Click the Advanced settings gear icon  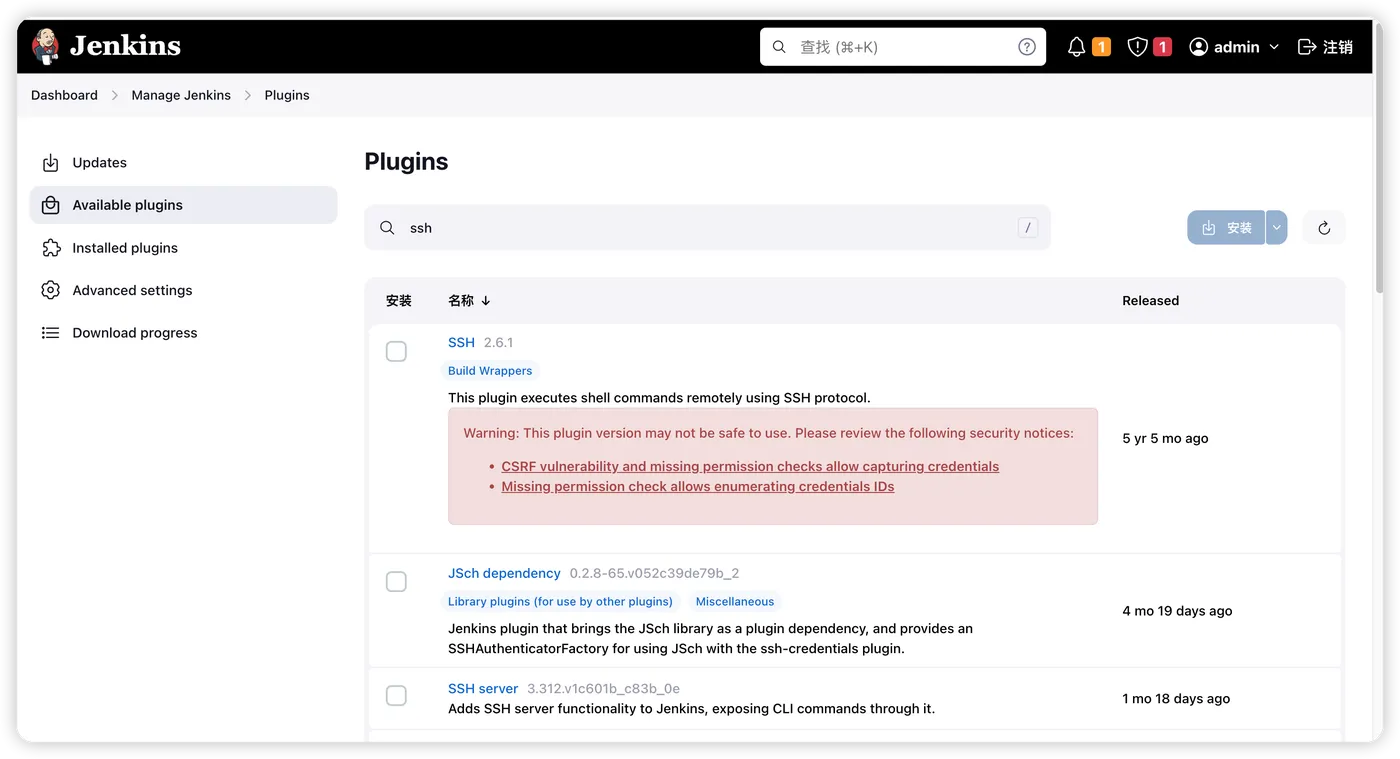[x=50, y=290]
